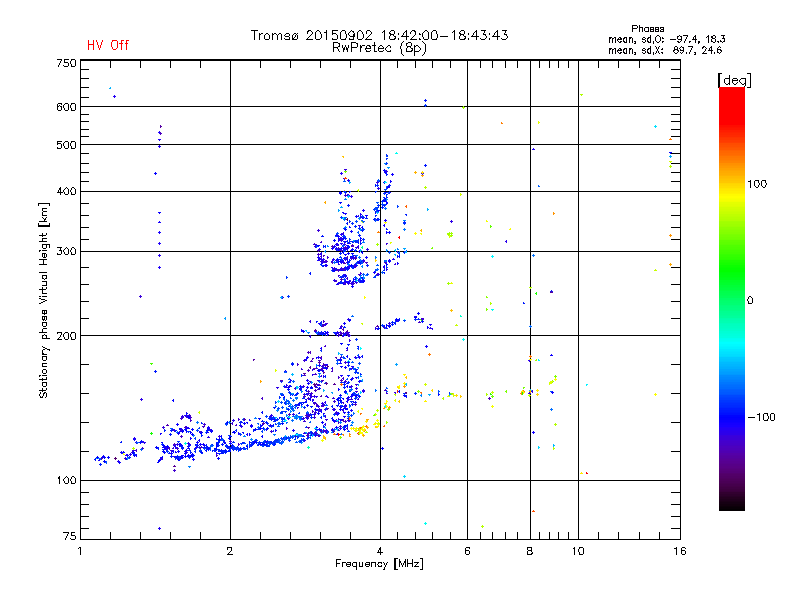The image size is (800, 600).
Task: Click y-axis tick label '500'
Action: pos(66,145)
